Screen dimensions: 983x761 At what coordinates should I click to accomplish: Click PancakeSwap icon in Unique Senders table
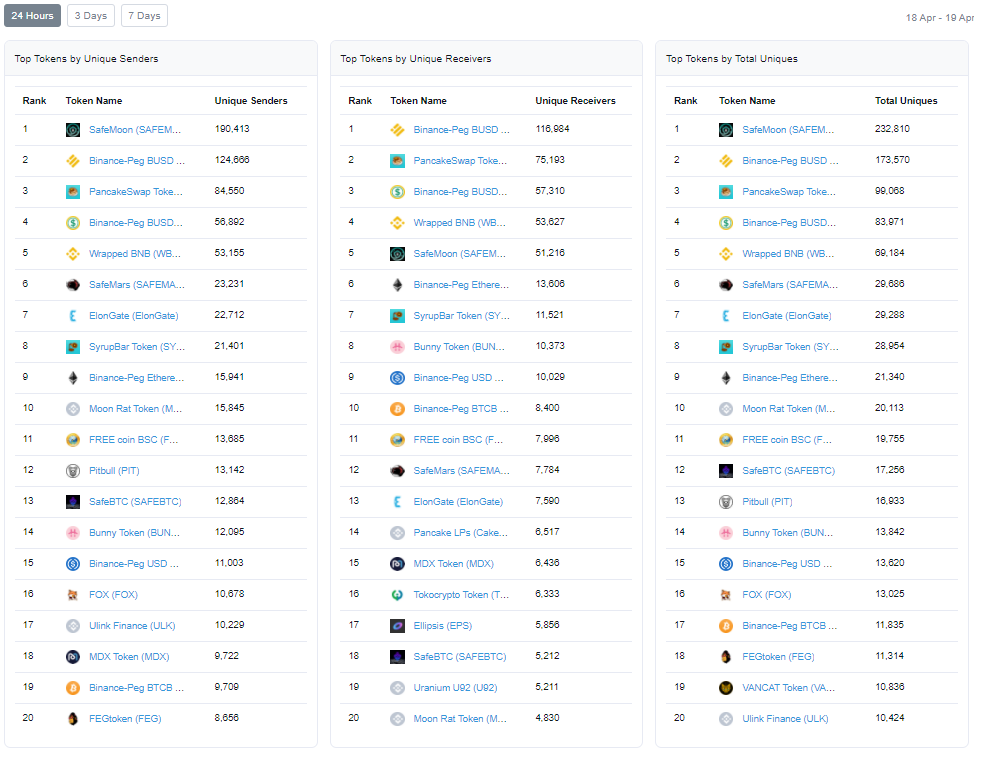point(73,192)
